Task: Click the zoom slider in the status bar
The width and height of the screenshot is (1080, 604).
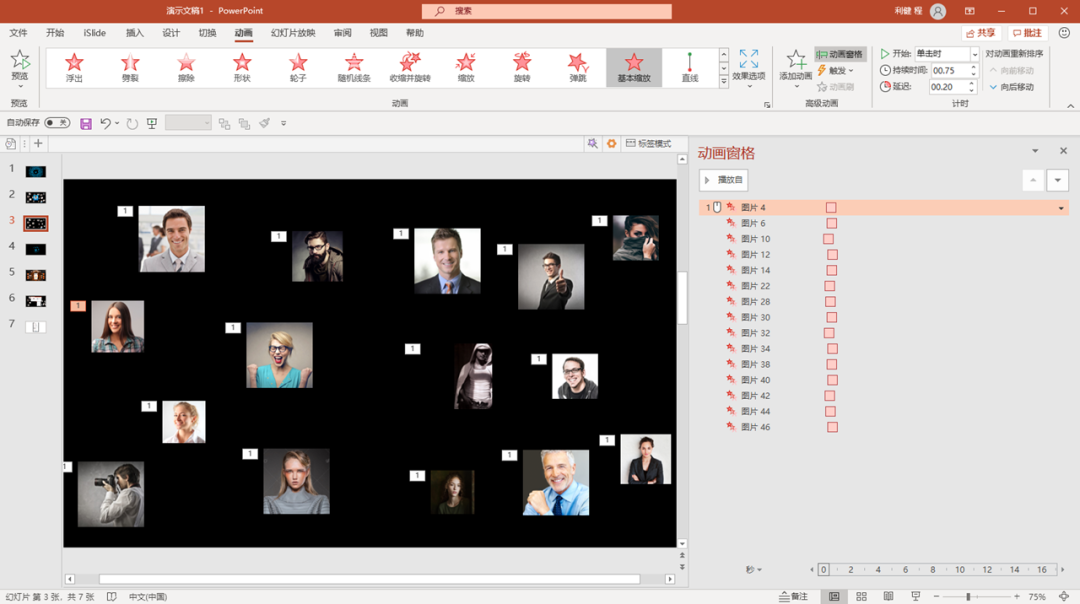Action: click(968, 596)
